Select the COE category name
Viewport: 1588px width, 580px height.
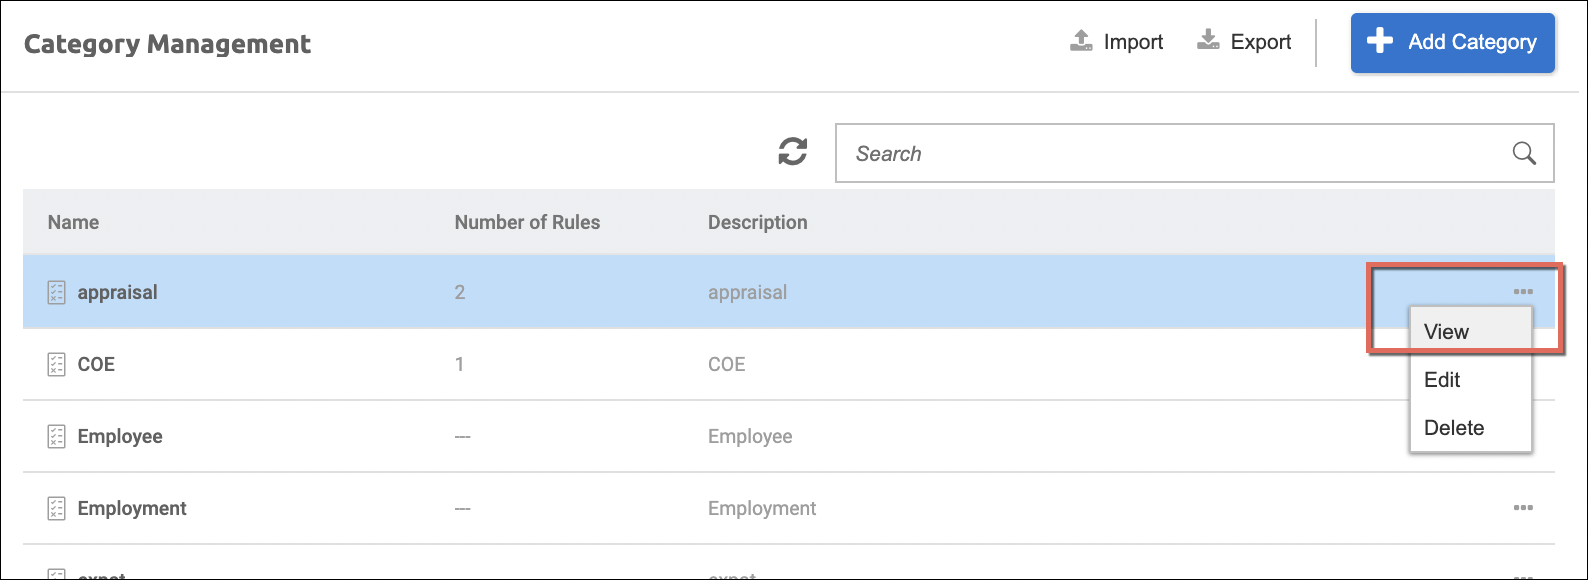click(96, 364)
